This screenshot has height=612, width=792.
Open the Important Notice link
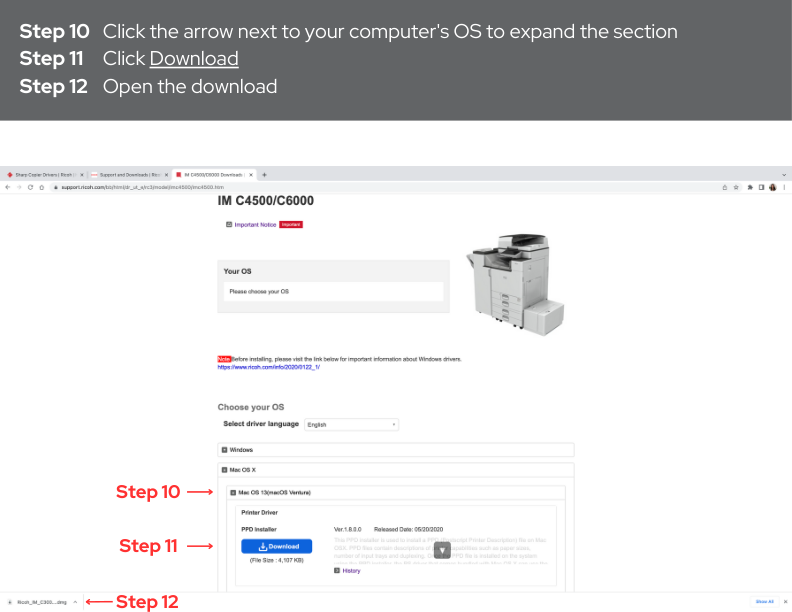[255, 225]
